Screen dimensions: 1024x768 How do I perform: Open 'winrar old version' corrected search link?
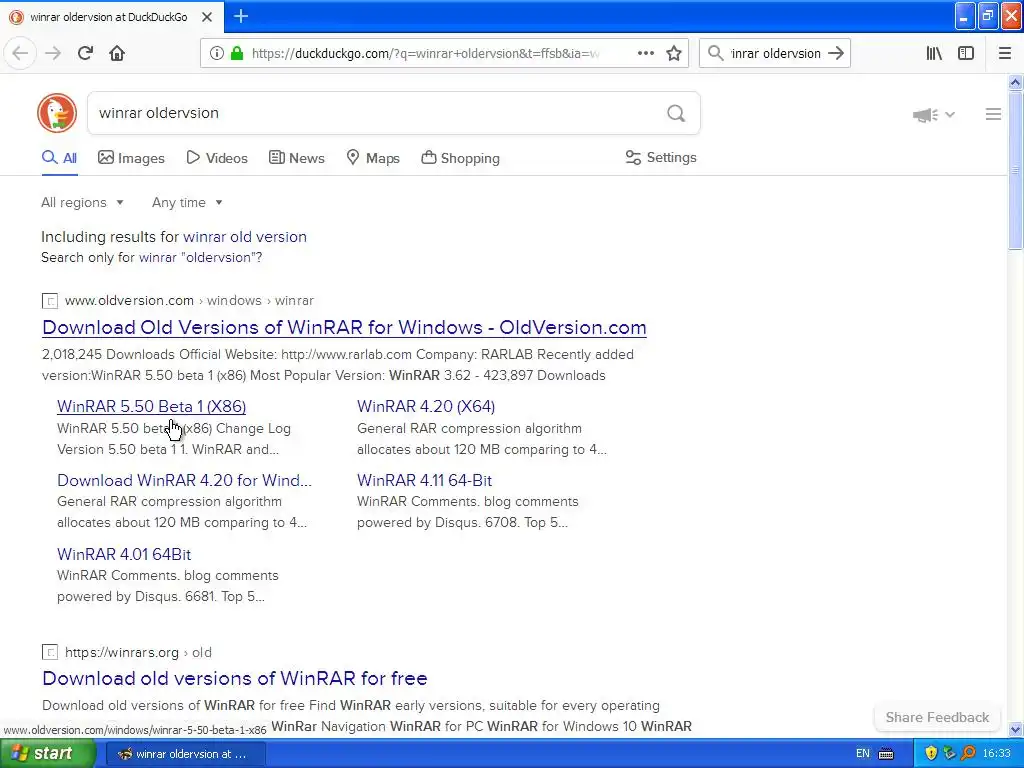[245, 237]
